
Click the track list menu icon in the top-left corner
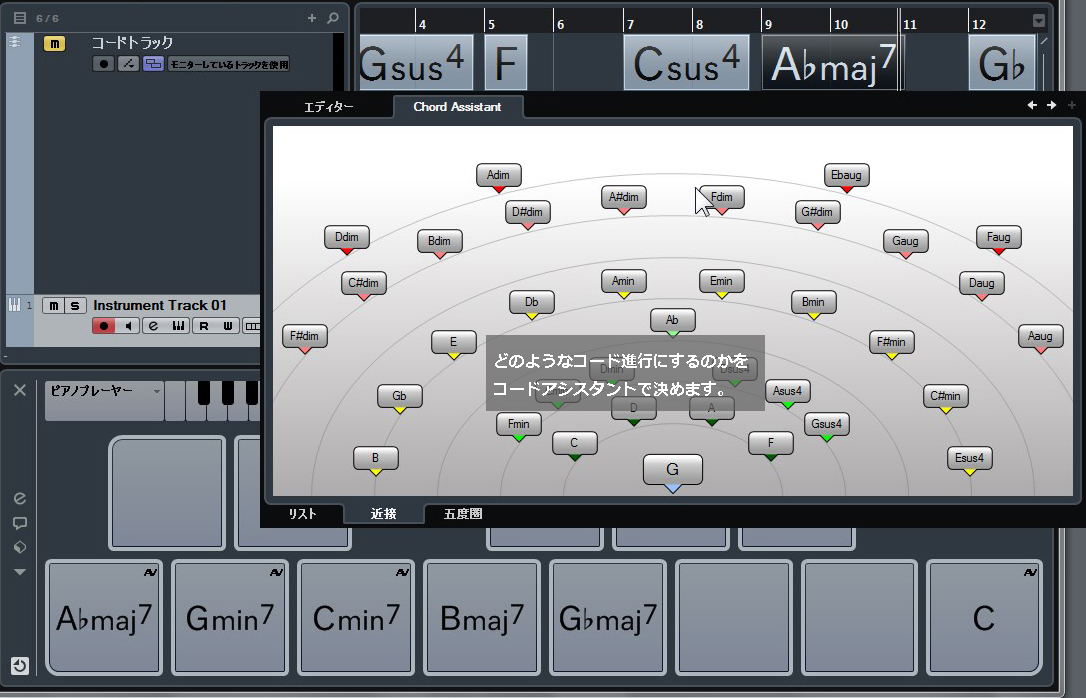click(18, 16)
